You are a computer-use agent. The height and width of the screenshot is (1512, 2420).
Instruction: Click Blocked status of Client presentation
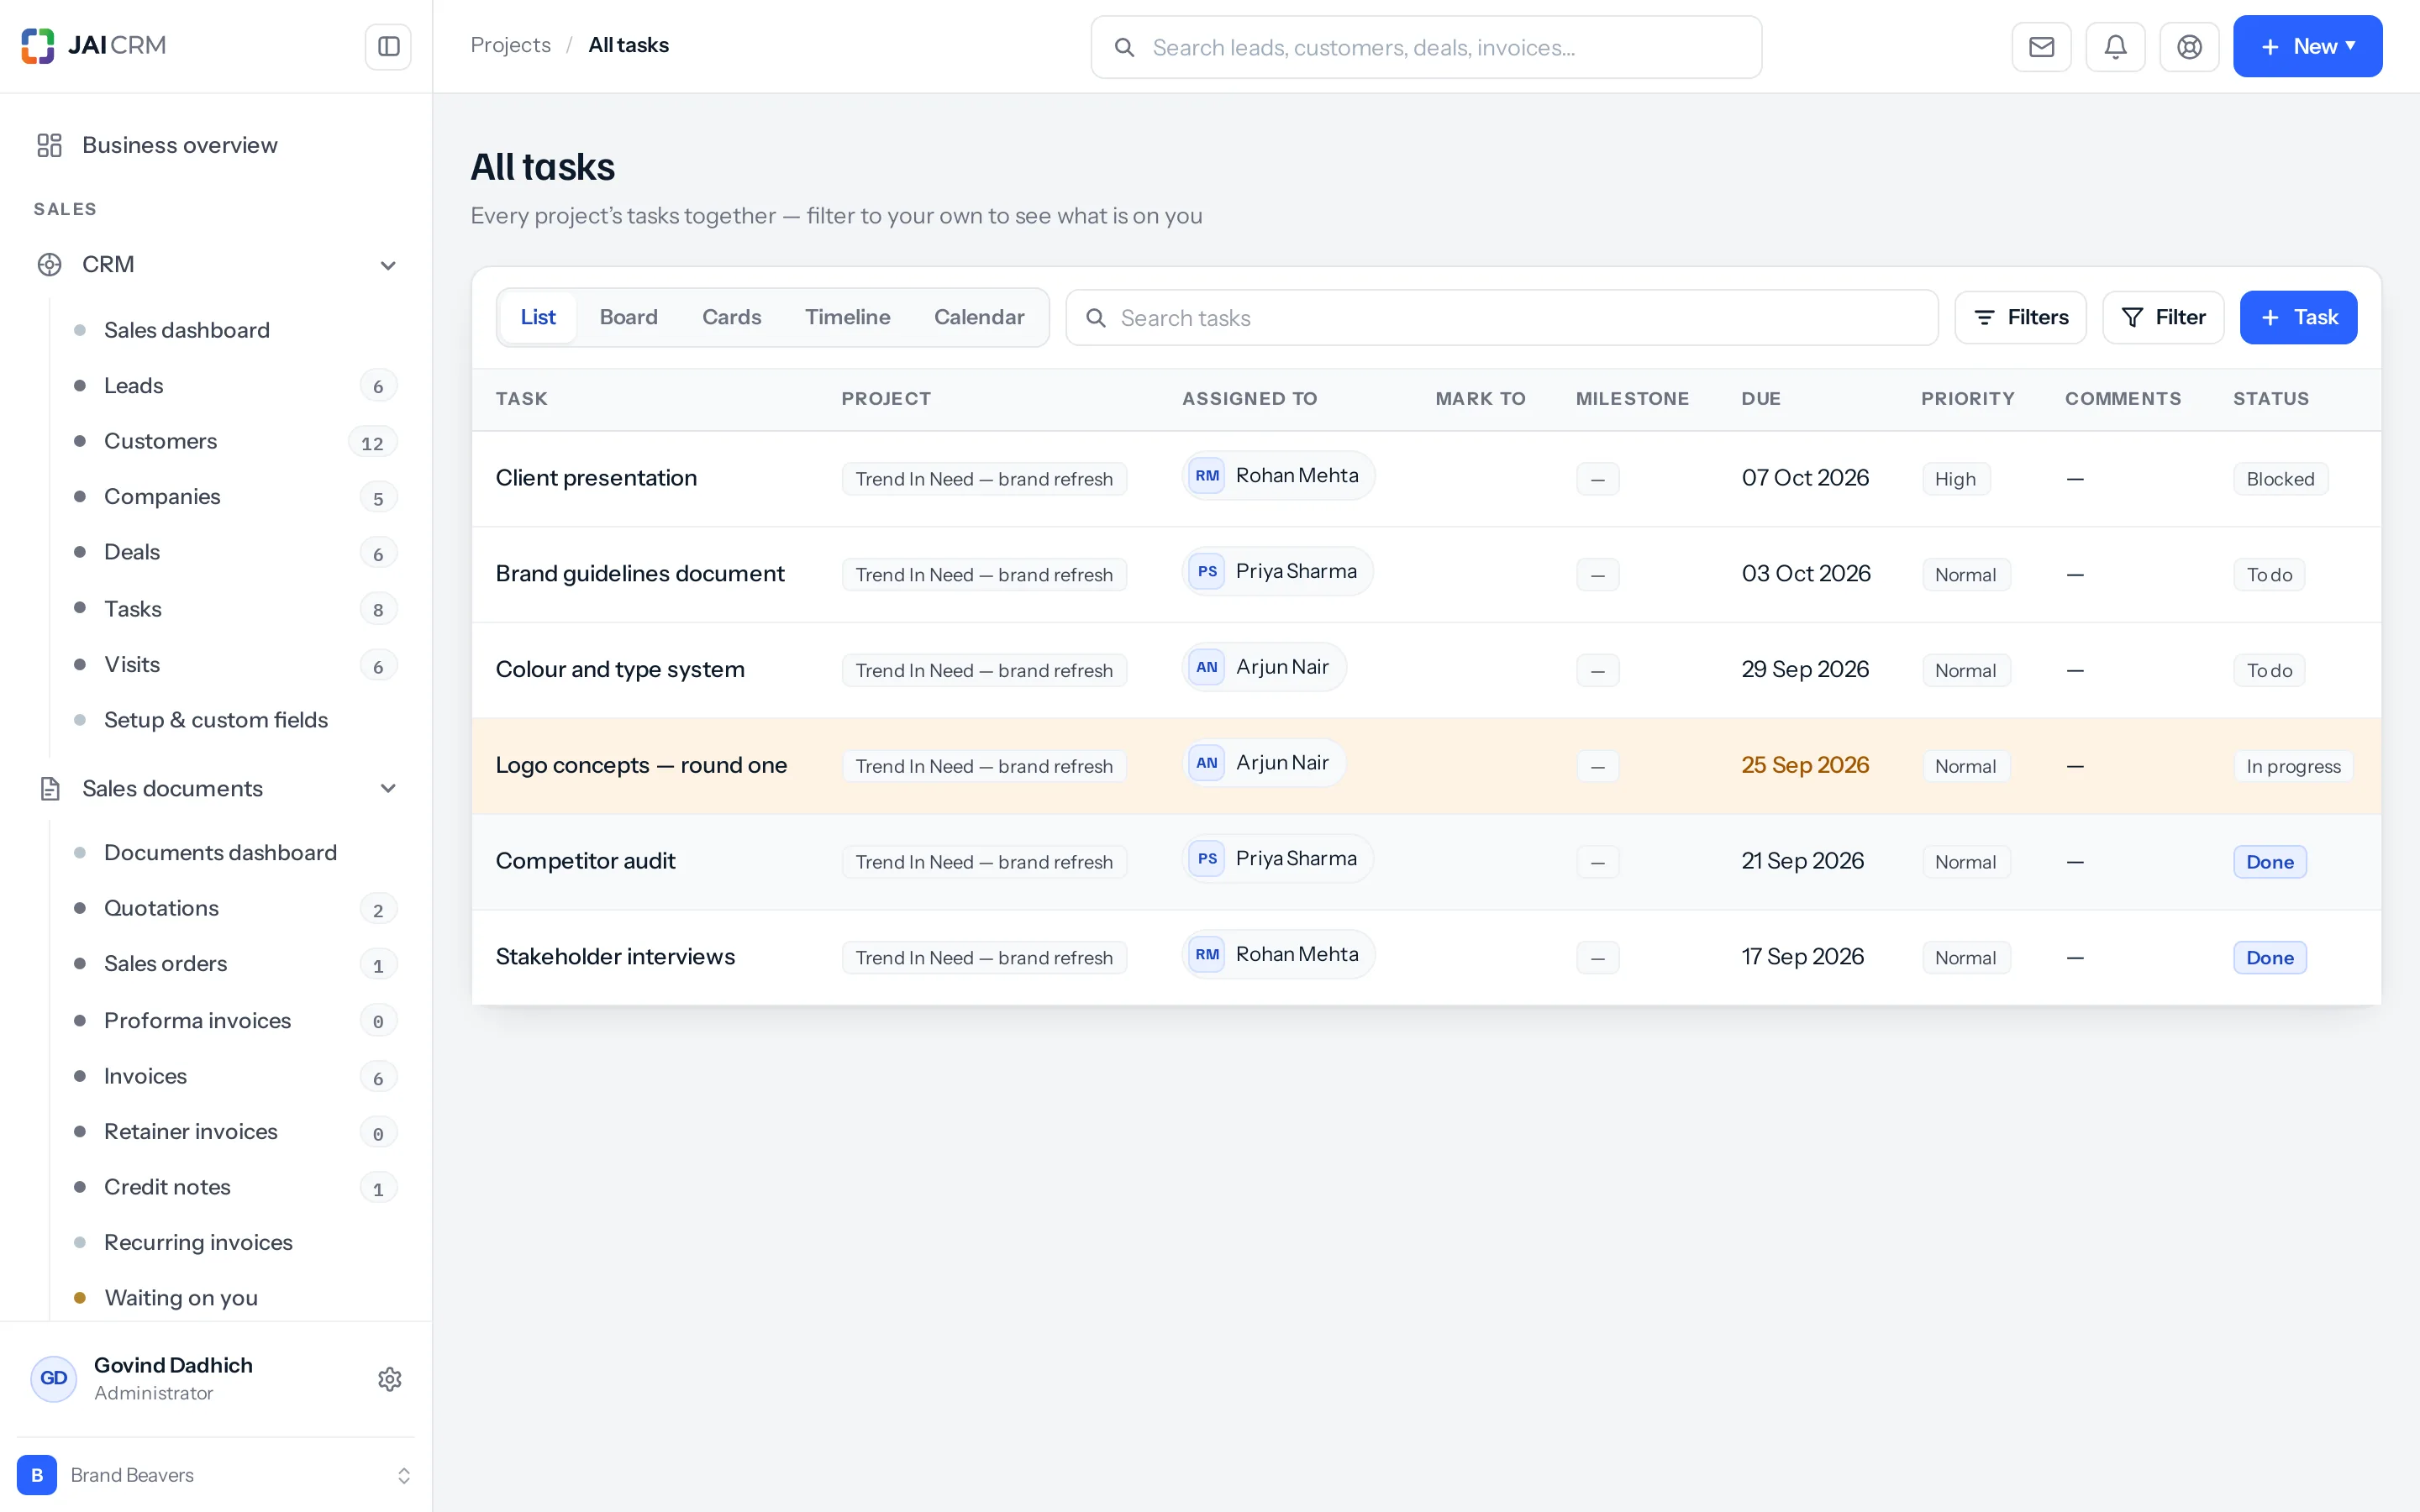coord(2280,479)
